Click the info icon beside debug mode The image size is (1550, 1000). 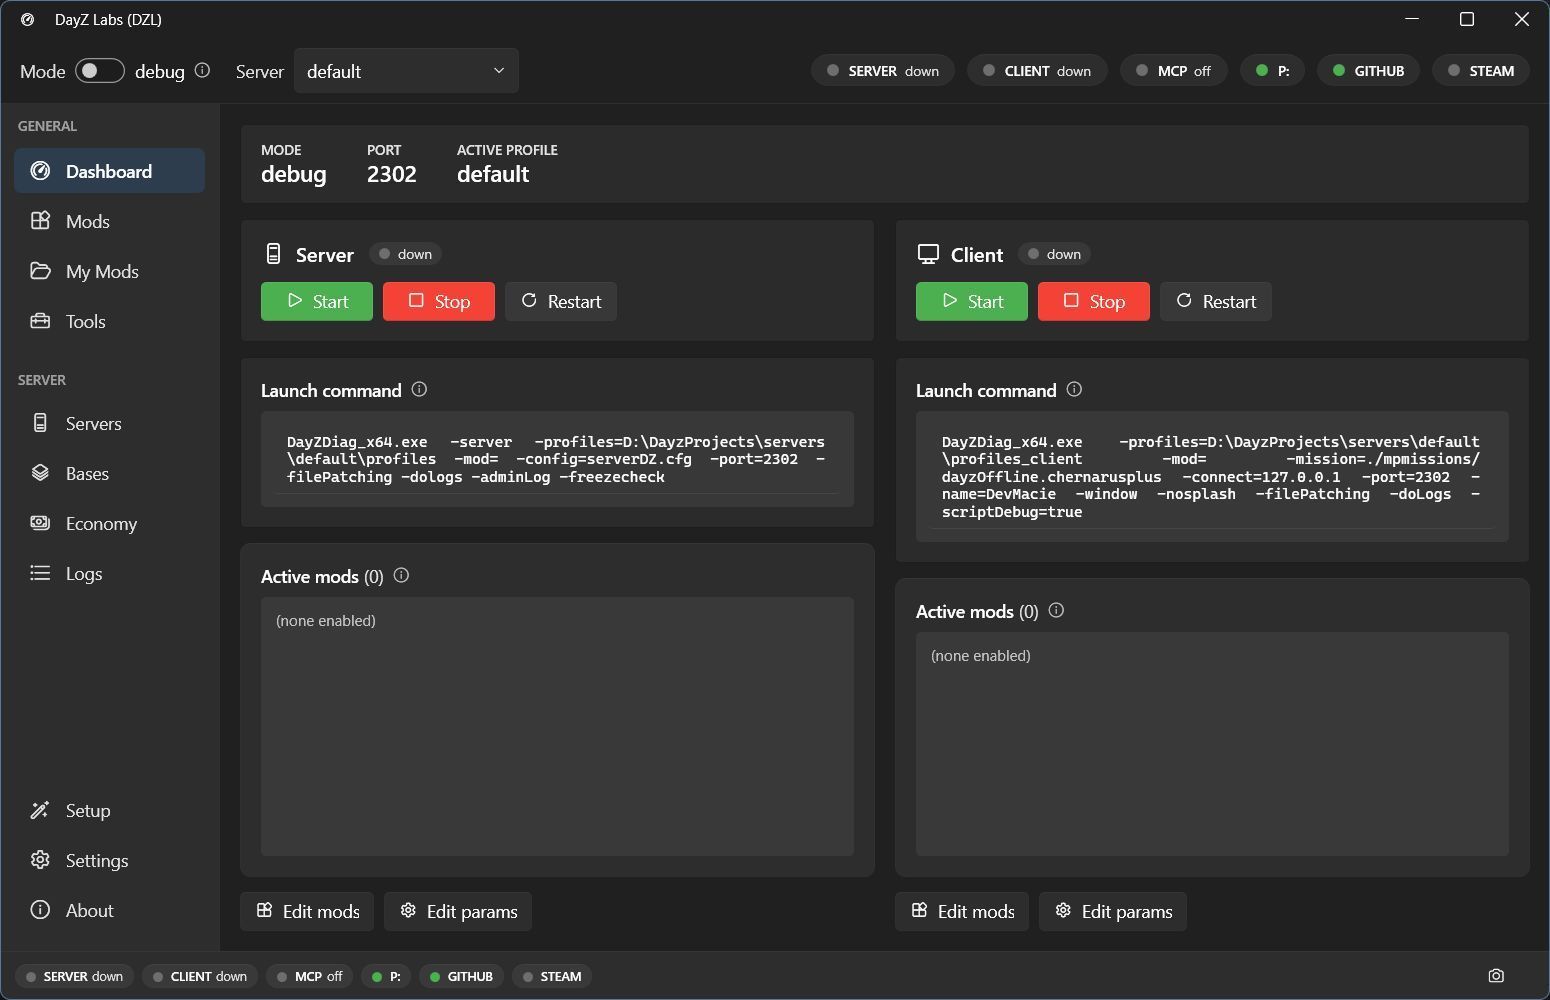[202, 70]
